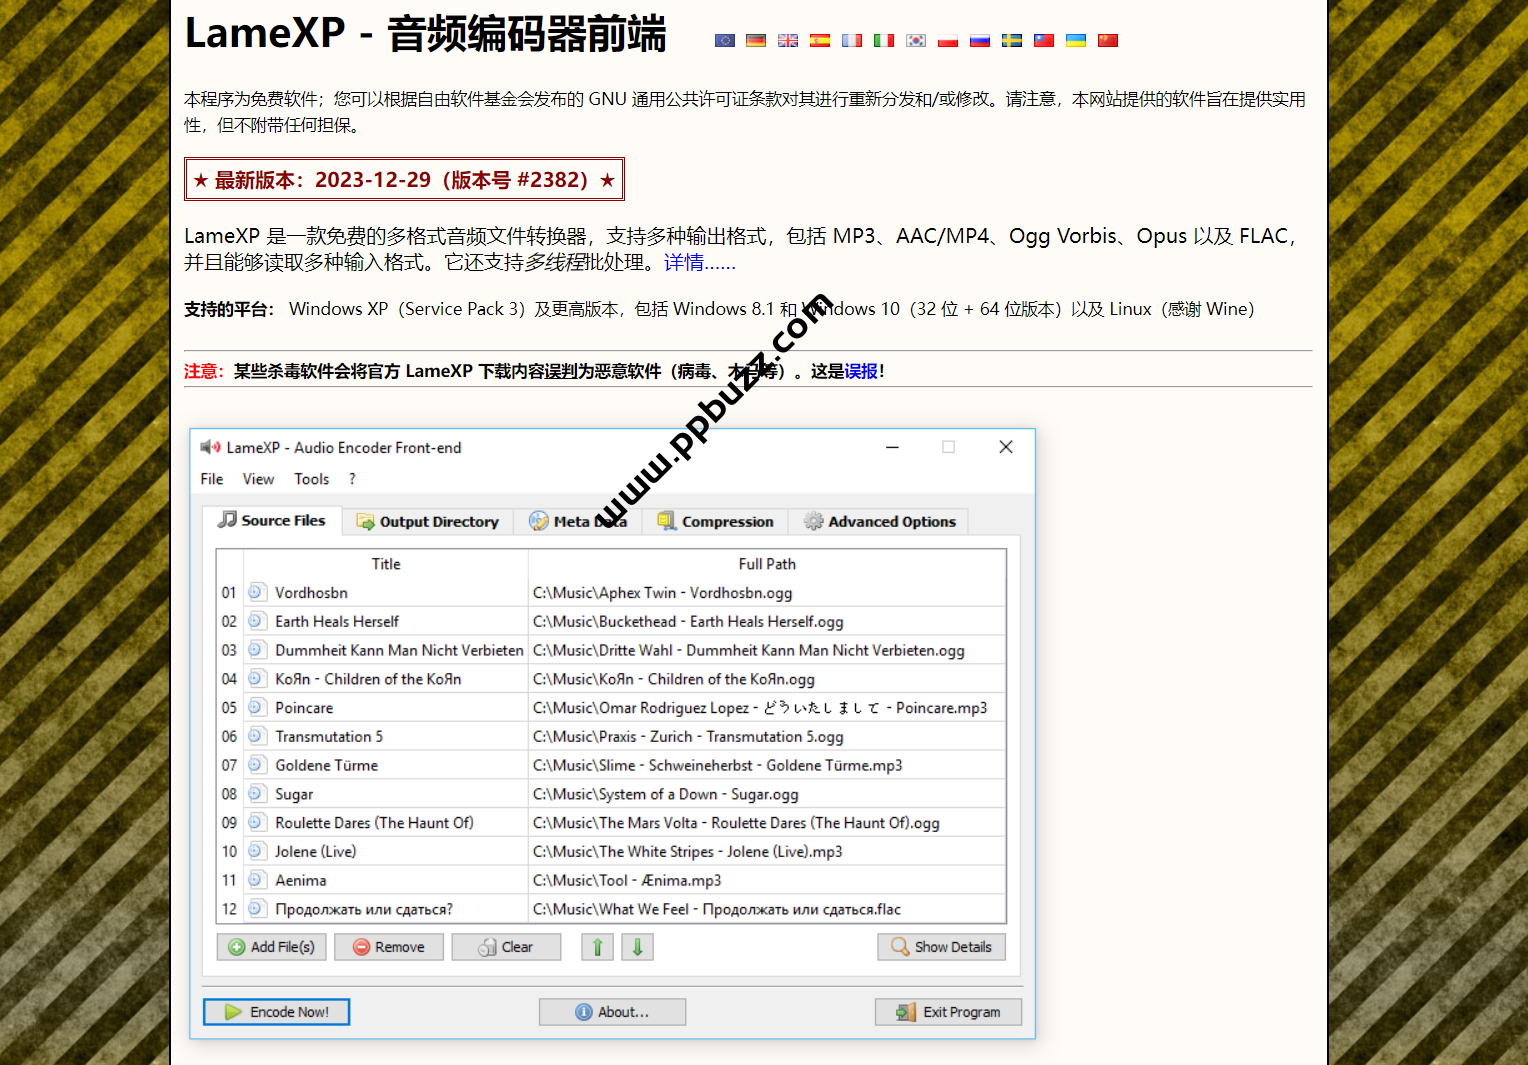Click the file icon beside Transmutation 5

(x=256, y=736)
